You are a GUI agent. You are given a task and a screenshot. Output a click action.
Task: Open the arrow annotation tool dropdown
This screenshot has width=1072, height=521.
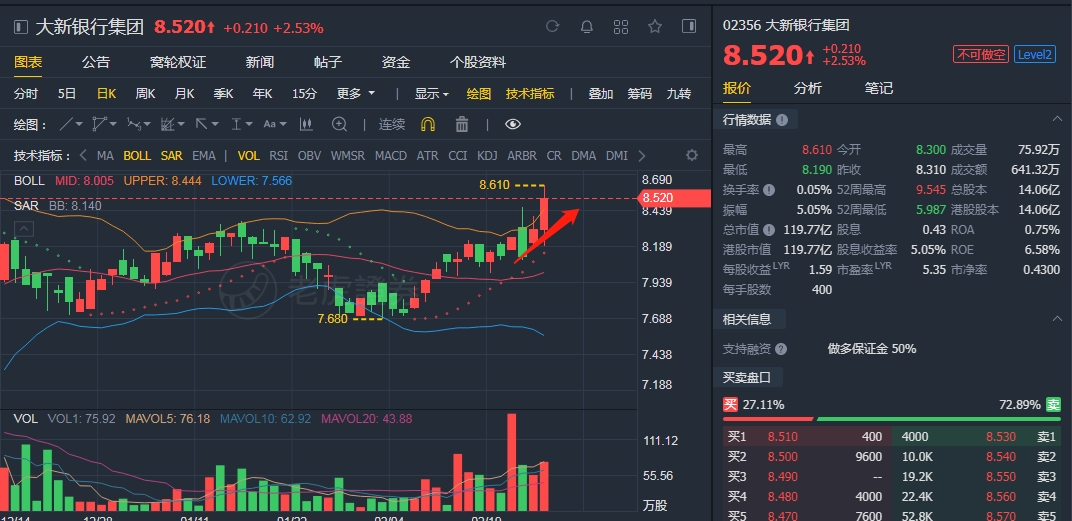tap(206, 124)
